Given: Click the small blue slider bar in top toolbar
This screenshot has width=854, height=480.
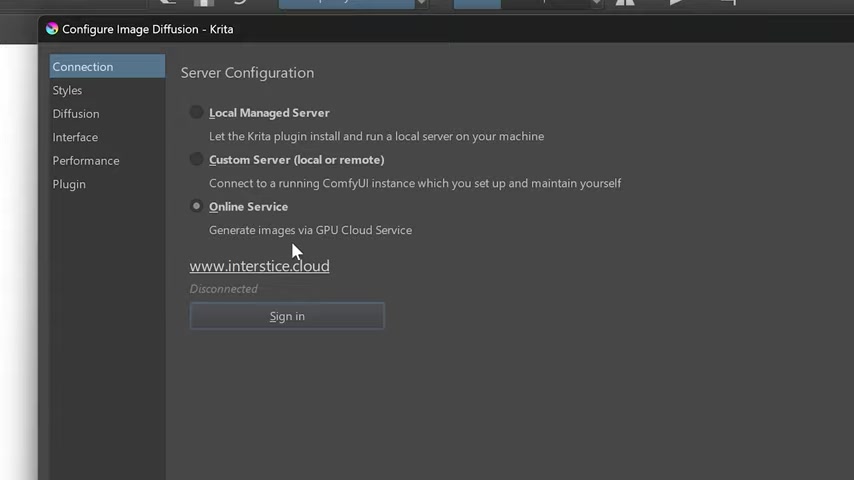Looking at the screenshot, I should tap(477, 4).
